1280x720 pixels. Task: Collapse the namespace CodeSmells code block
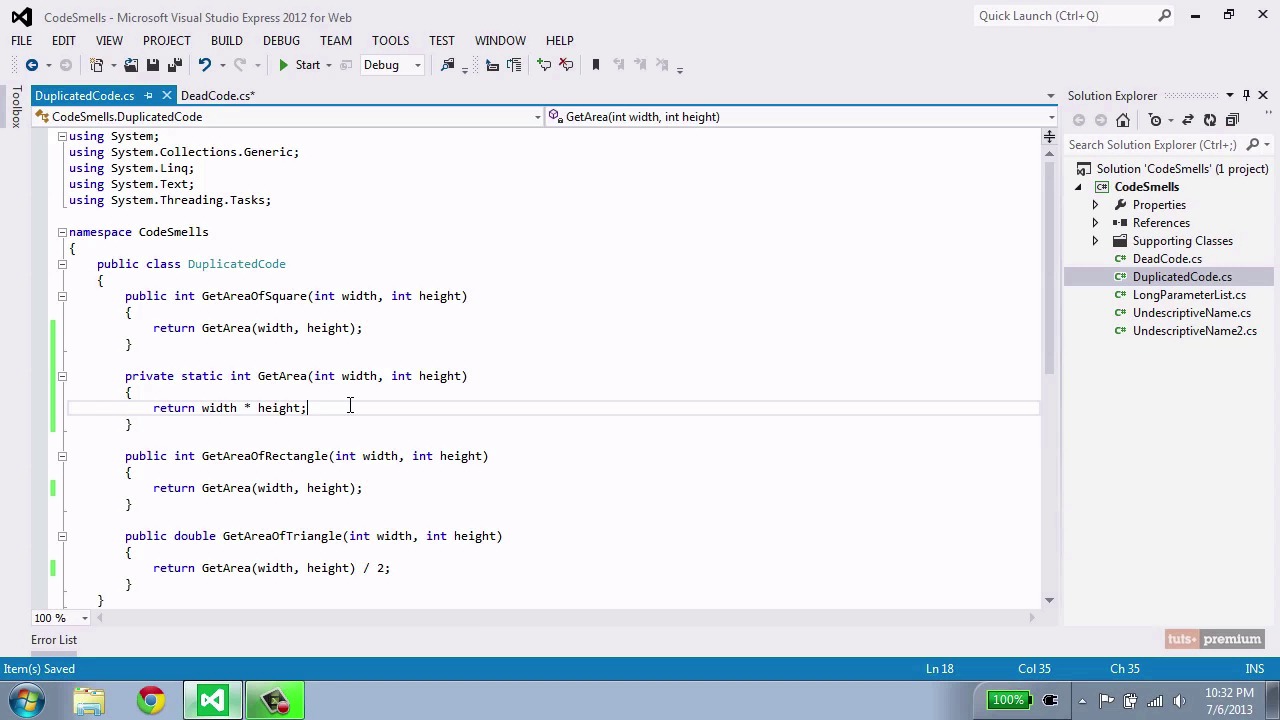coord(62,232)
